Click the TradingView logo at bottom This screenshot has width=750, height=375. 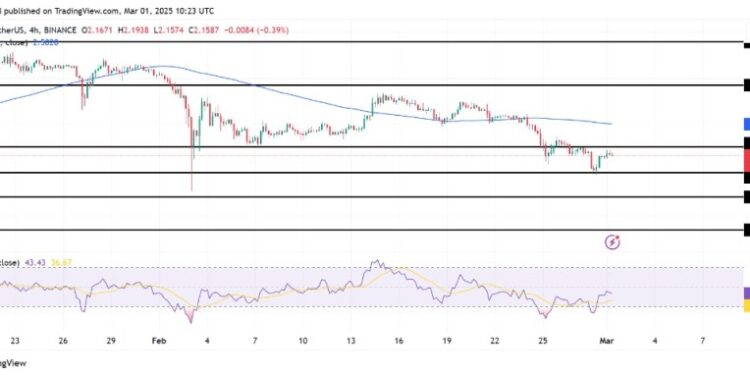tap(13, 363)
